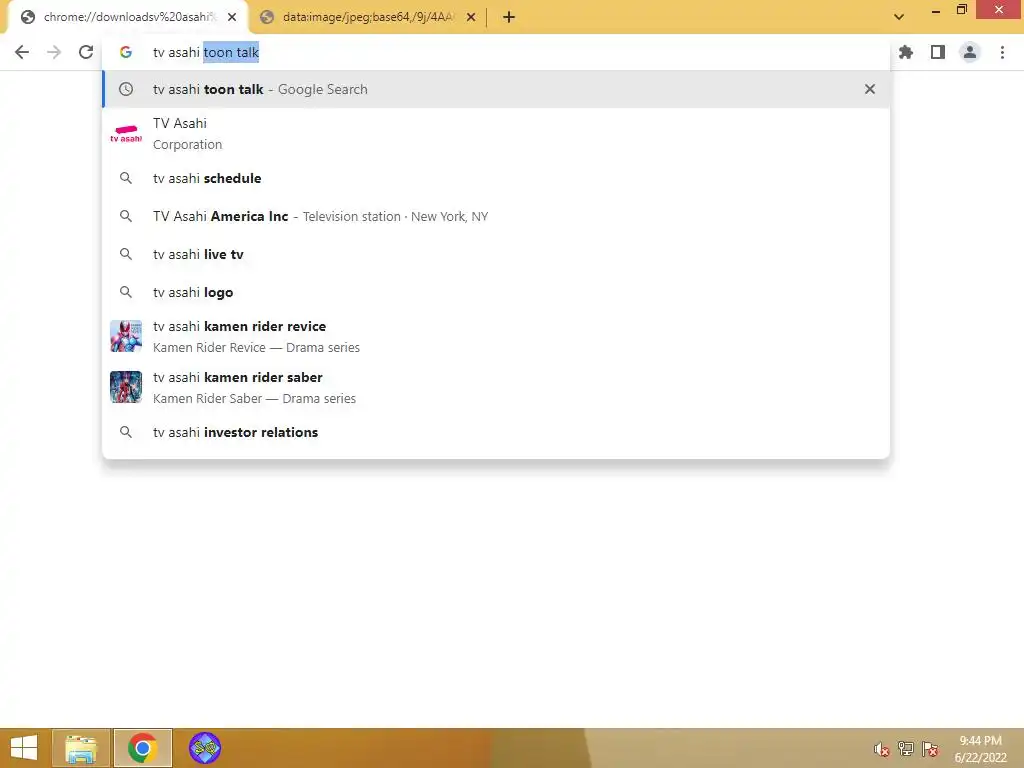Open File Explorer from the taskbar
The image size is (1024, 768).
(81, 748)
